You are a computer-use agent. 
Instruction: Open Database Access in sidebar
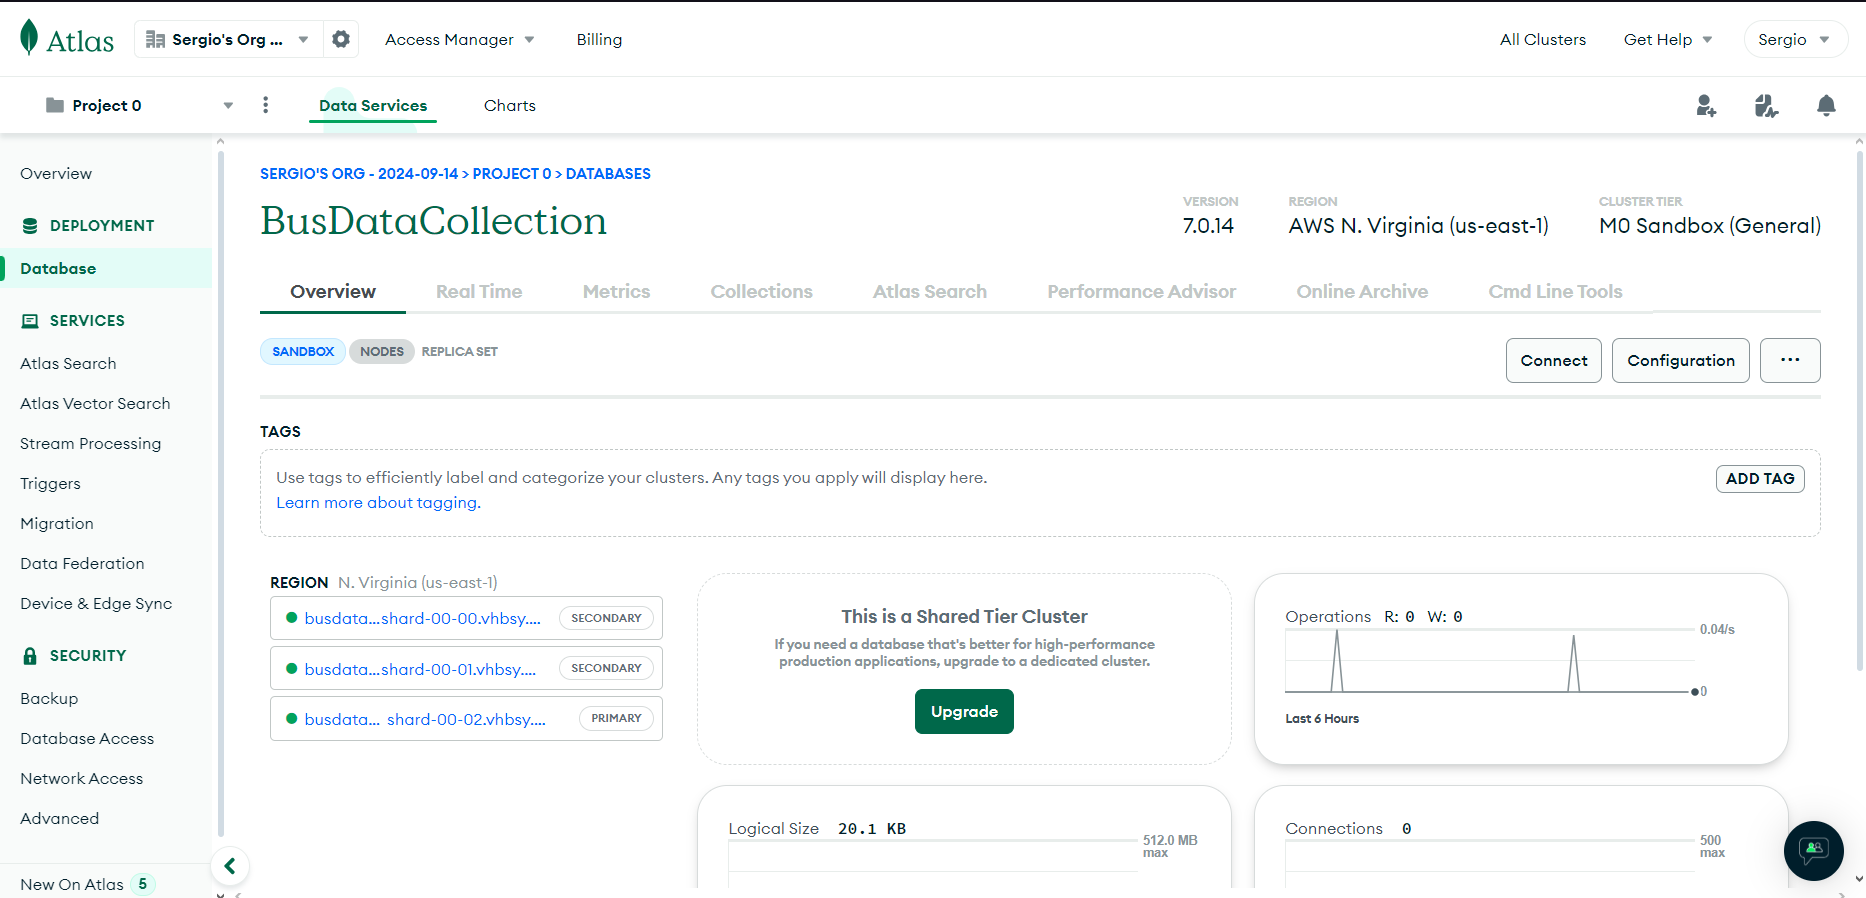87,738
